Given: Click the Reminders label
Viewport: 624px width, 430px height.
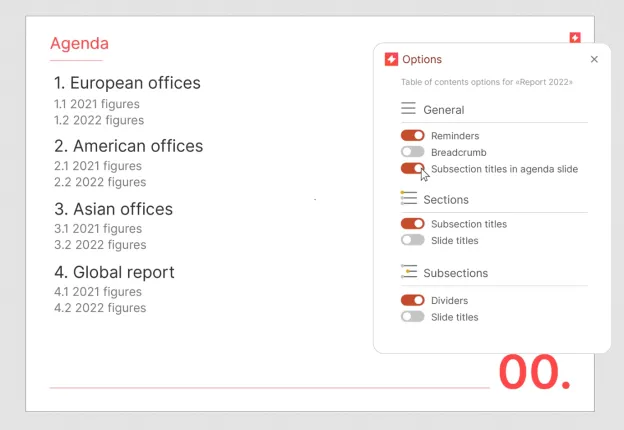Looking at the screenshot, I should click(455, 136).
